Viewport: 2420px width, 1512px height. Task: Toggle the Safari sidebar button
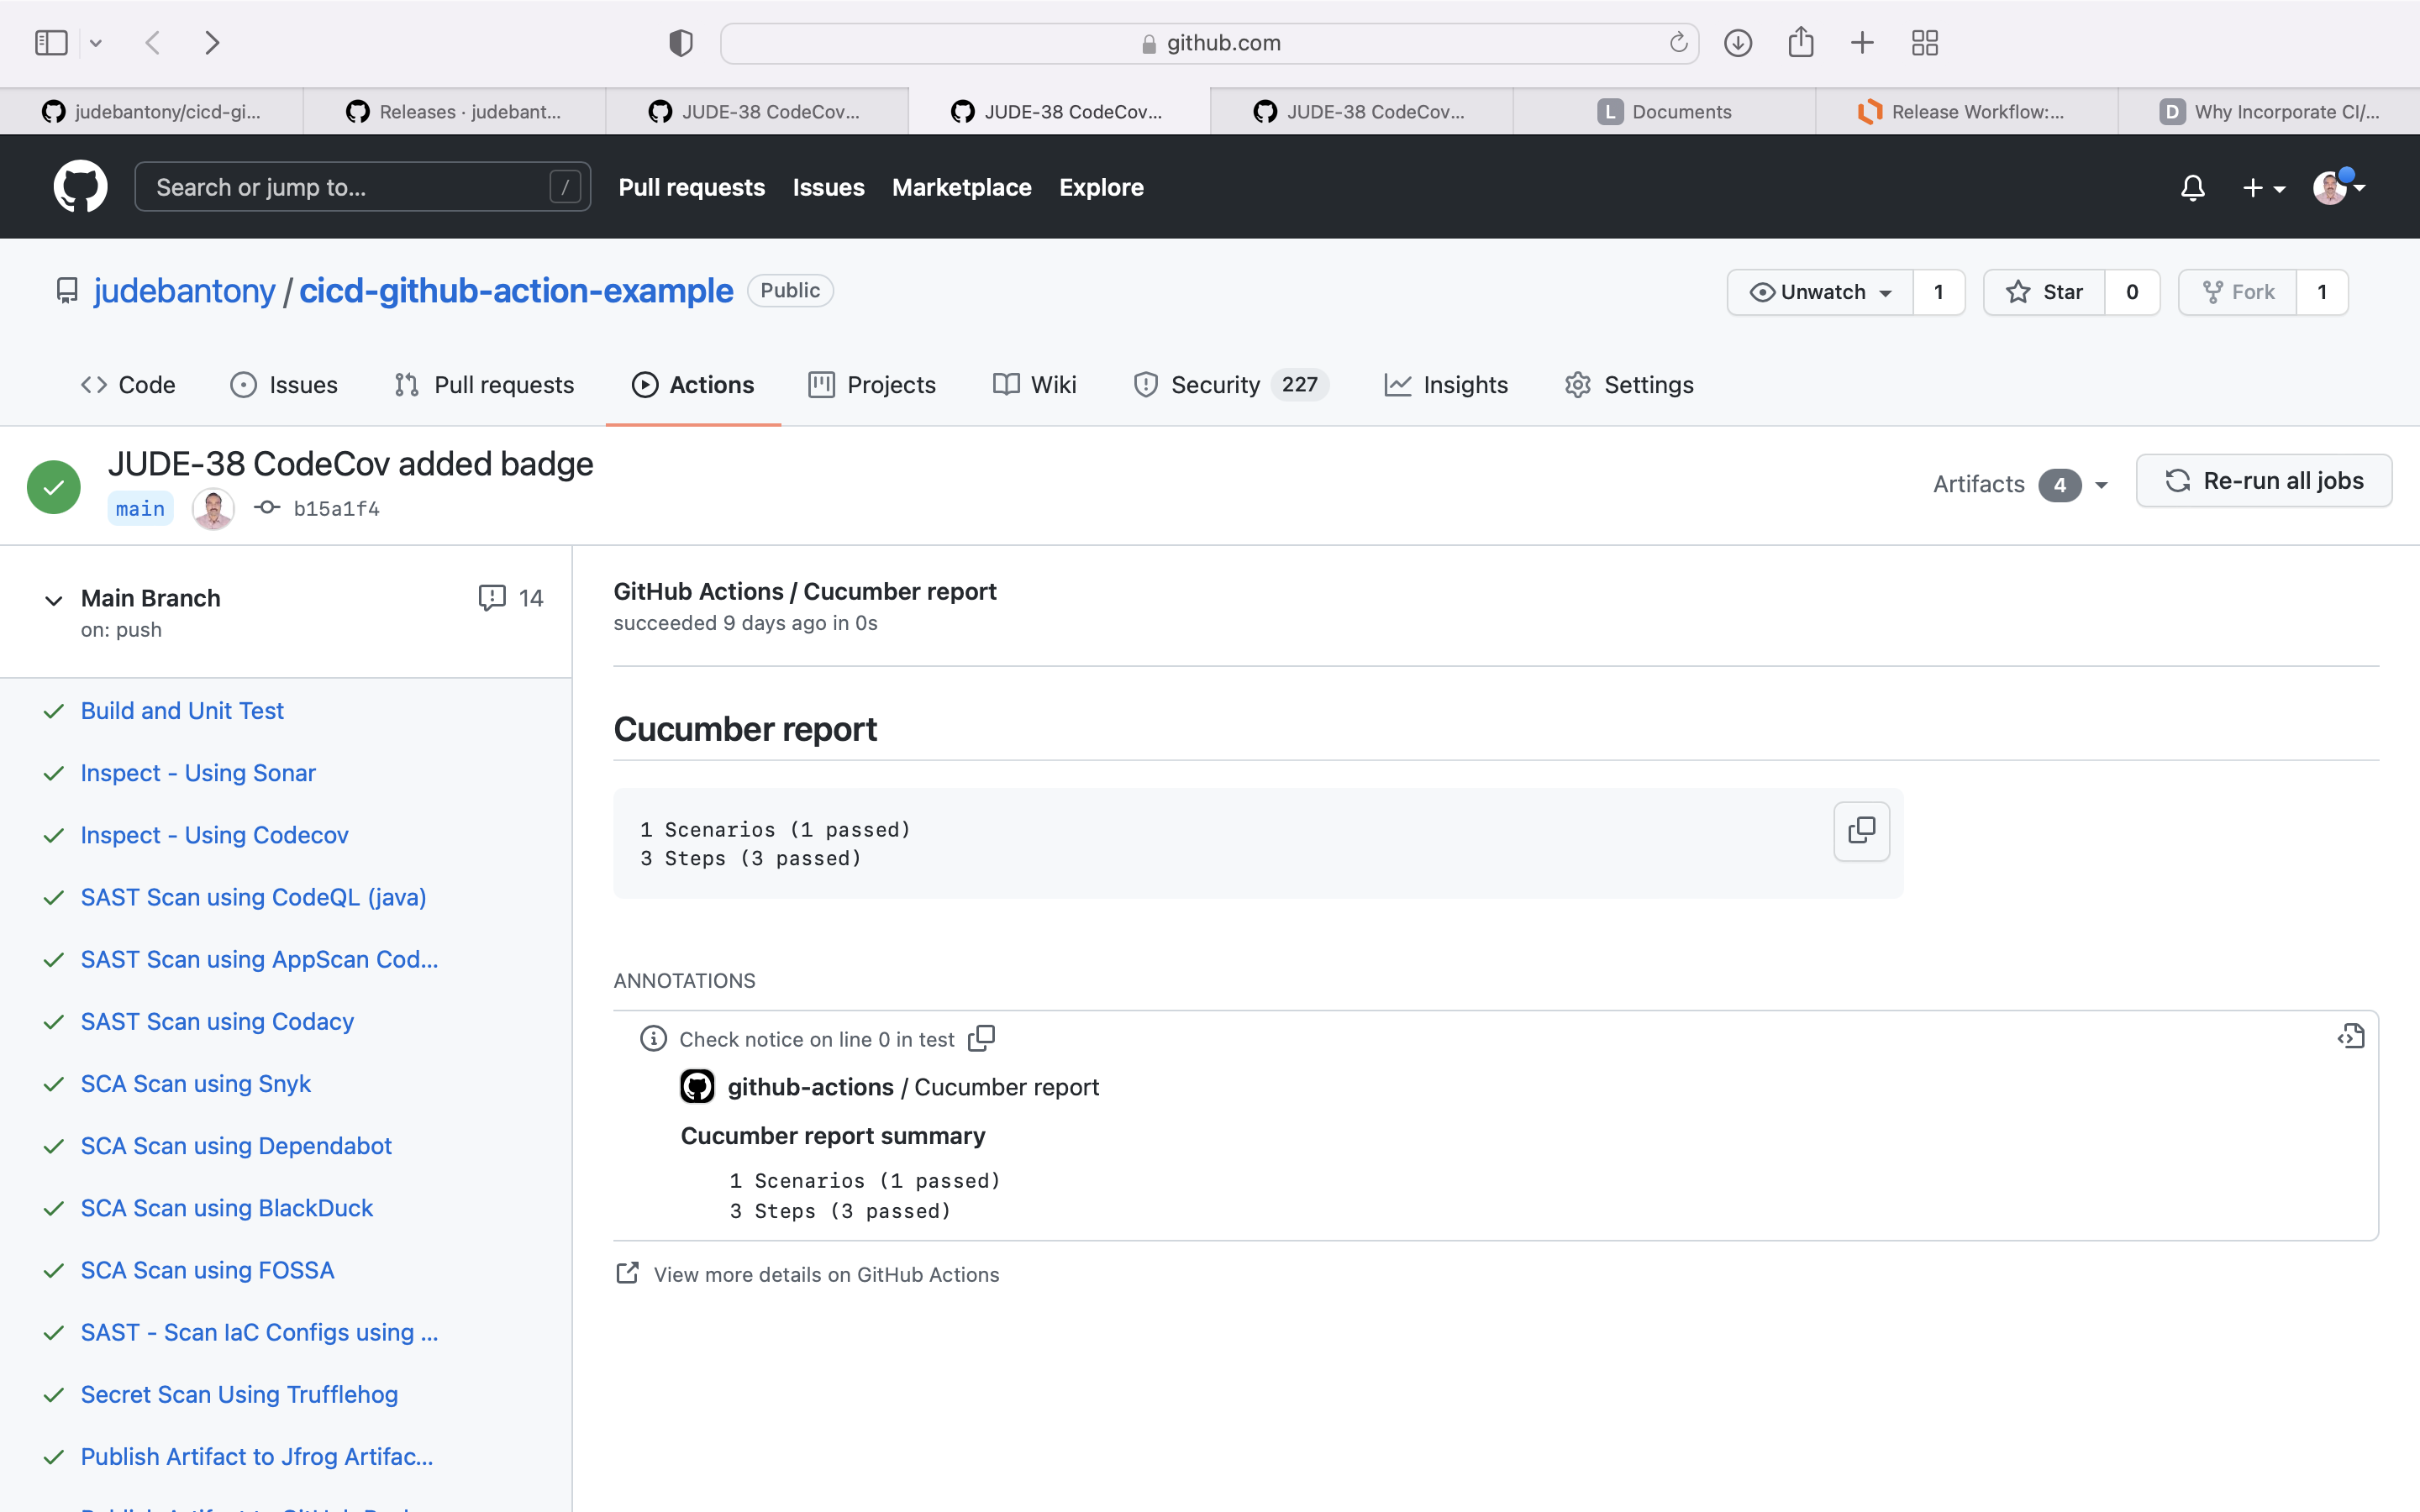click(x=51, y=43)
